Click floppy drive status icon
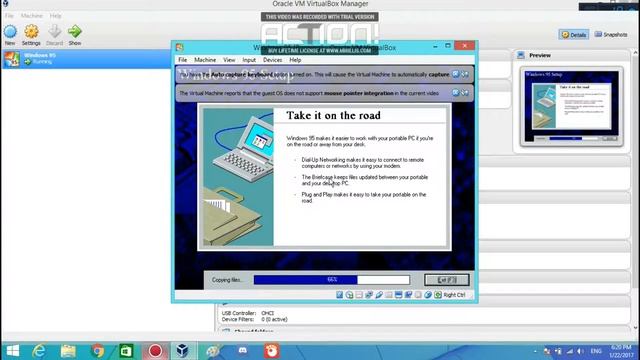 click(359, 295)
